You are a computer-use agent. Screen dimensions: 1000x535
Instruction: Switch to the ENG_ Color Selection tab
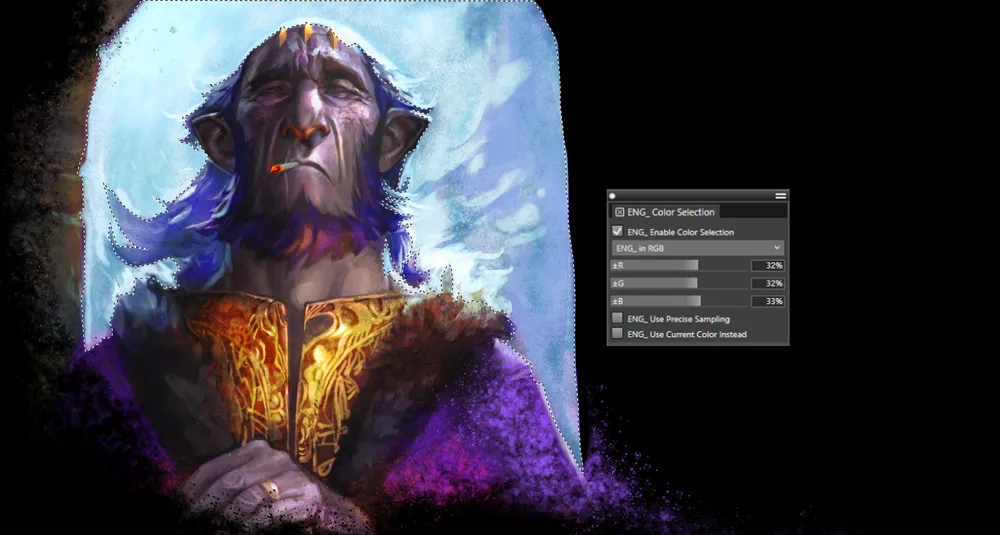point(670,212)
